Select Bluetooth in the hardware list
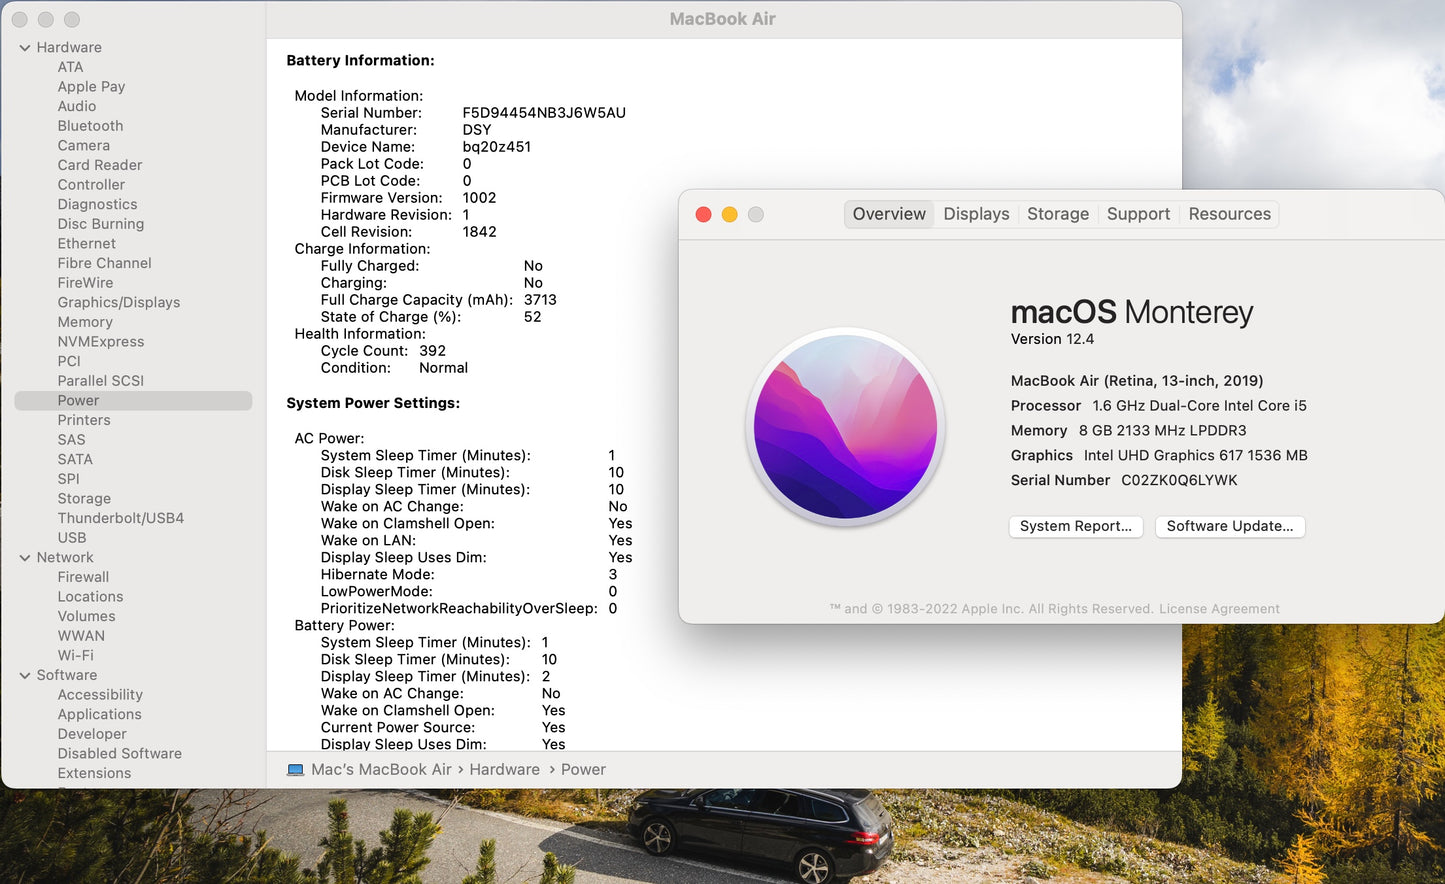1445x884 pixels. coord(90,126)
